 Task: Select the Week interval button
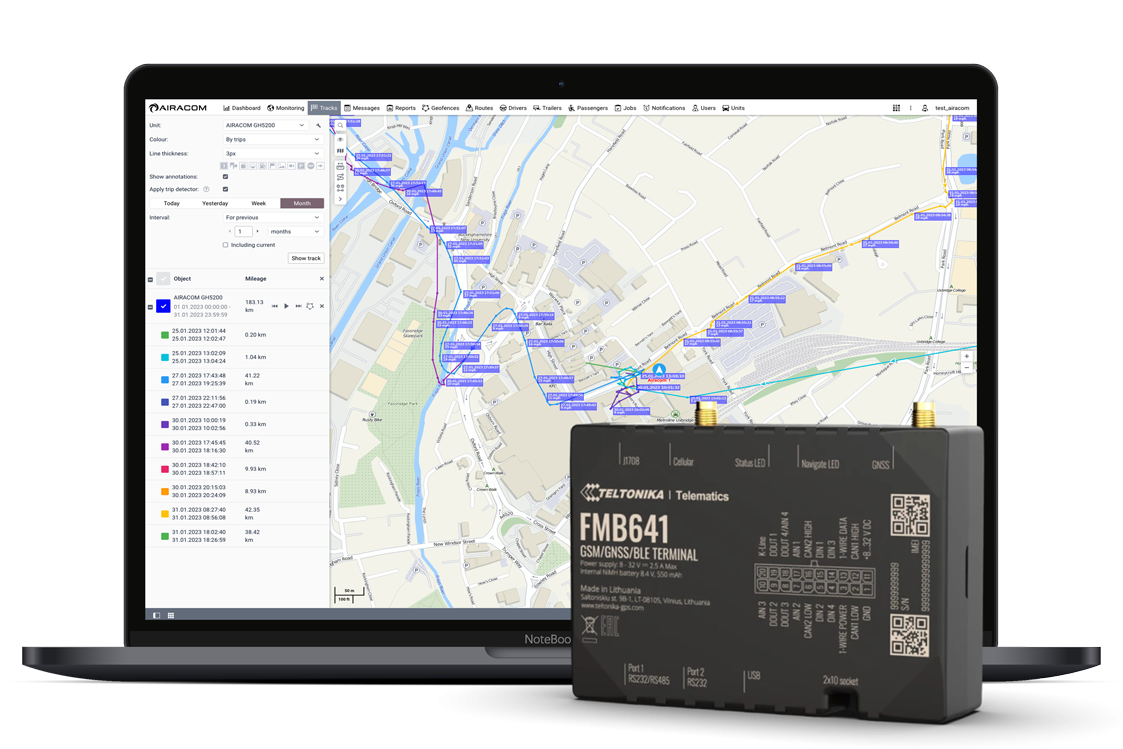click(x=259, y=203)
